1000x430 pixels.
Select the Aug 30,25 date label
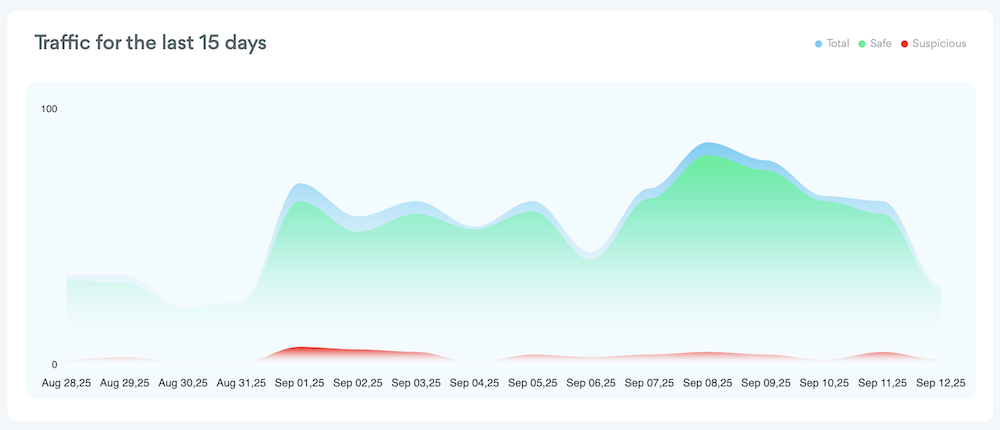coord(183,383)
